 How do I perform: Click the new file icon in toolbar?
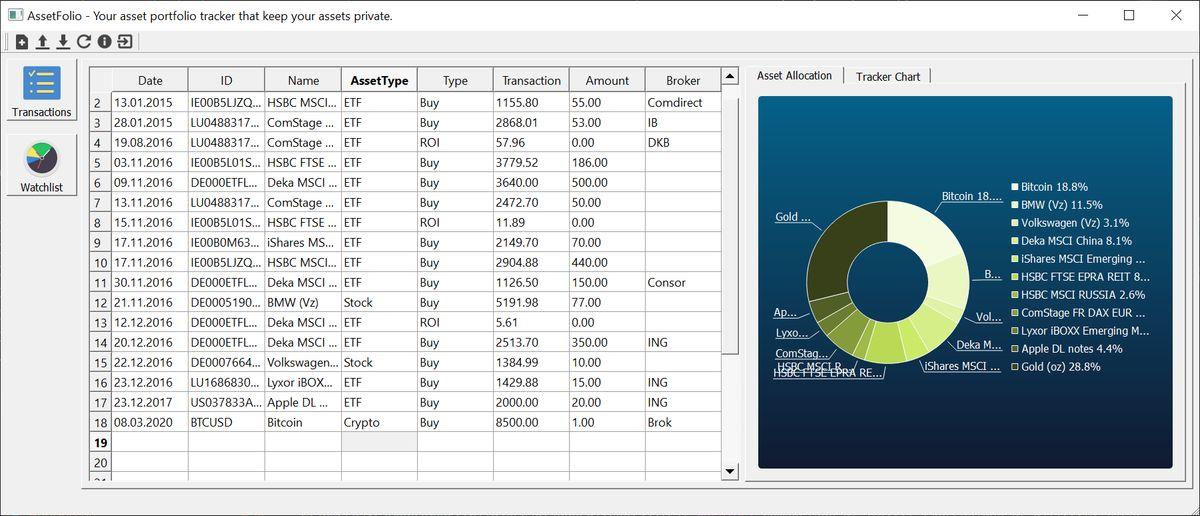[22, 42]
